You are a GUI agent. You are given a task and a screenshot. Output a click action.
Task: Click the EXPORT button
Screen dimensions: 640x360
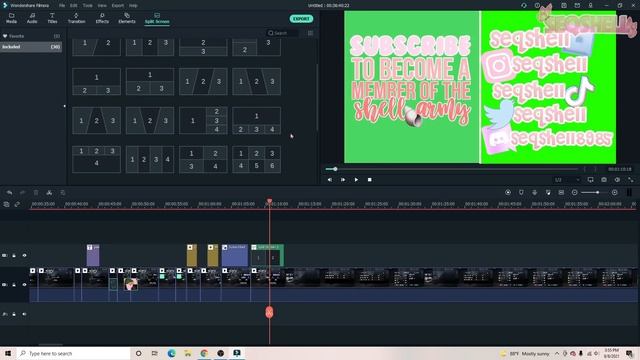pyautogui.click(x=301, y=19)
